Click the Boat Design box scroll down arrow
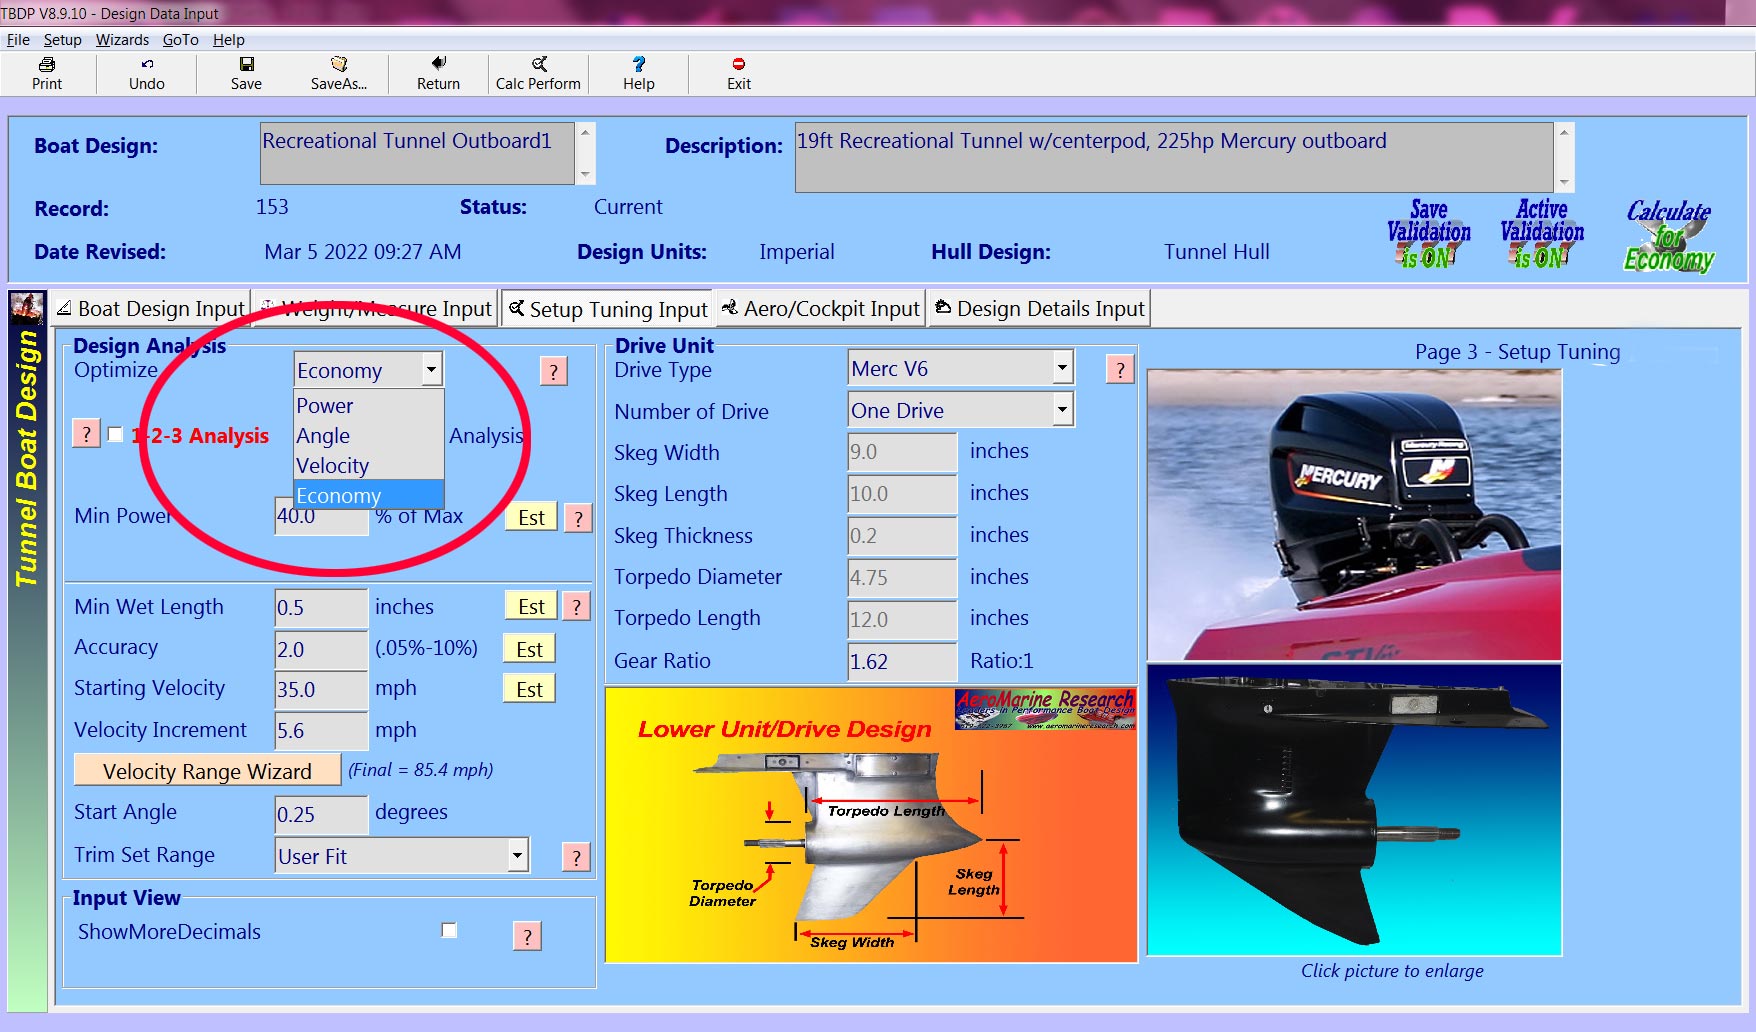The width and height of the screenshot is (1756, 1032). coord(586,175)
